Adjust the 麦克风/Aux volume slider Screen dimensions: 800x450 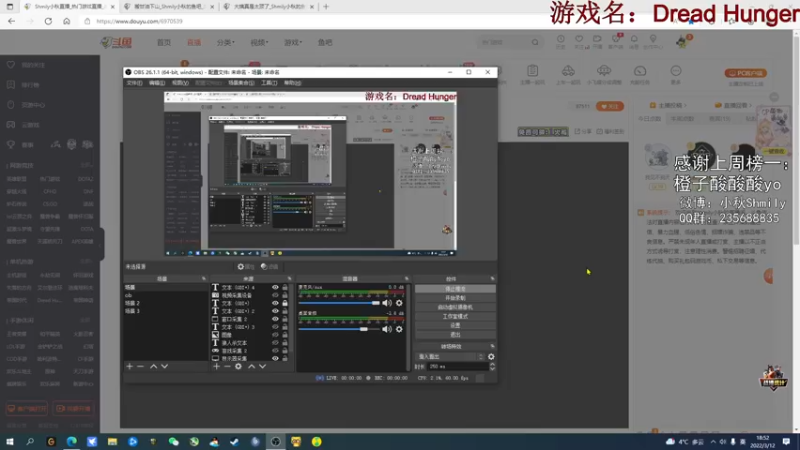pyautogui.click(x=339, y=303)
